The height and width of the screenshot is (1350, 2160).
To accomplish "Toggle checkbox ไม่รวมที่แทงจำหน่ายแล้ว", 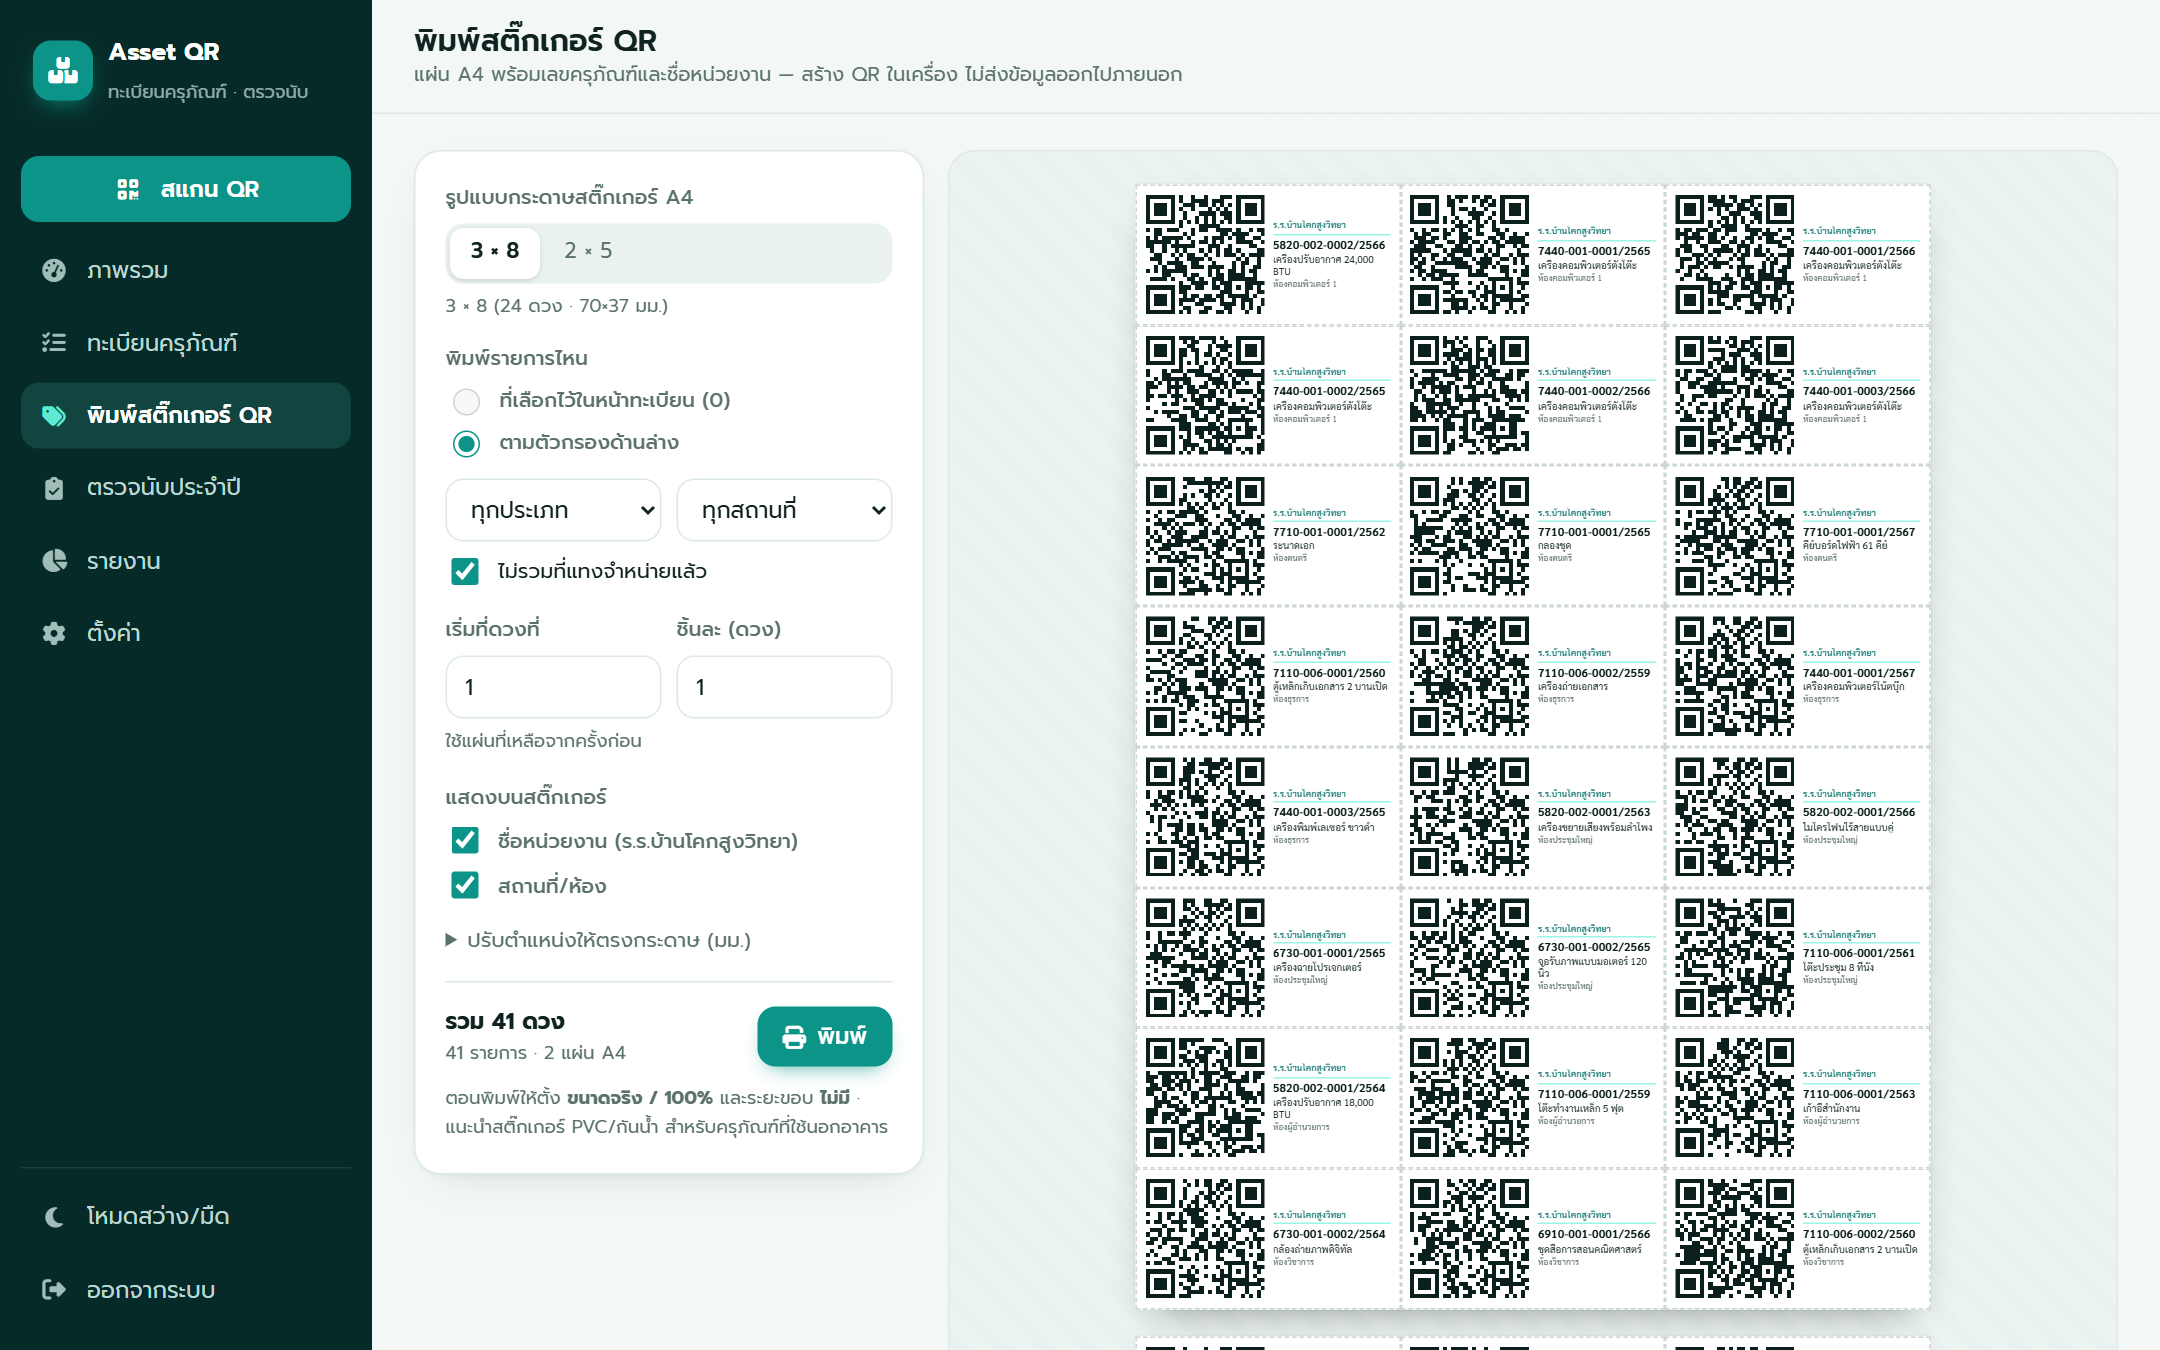I will pos(465,571).
